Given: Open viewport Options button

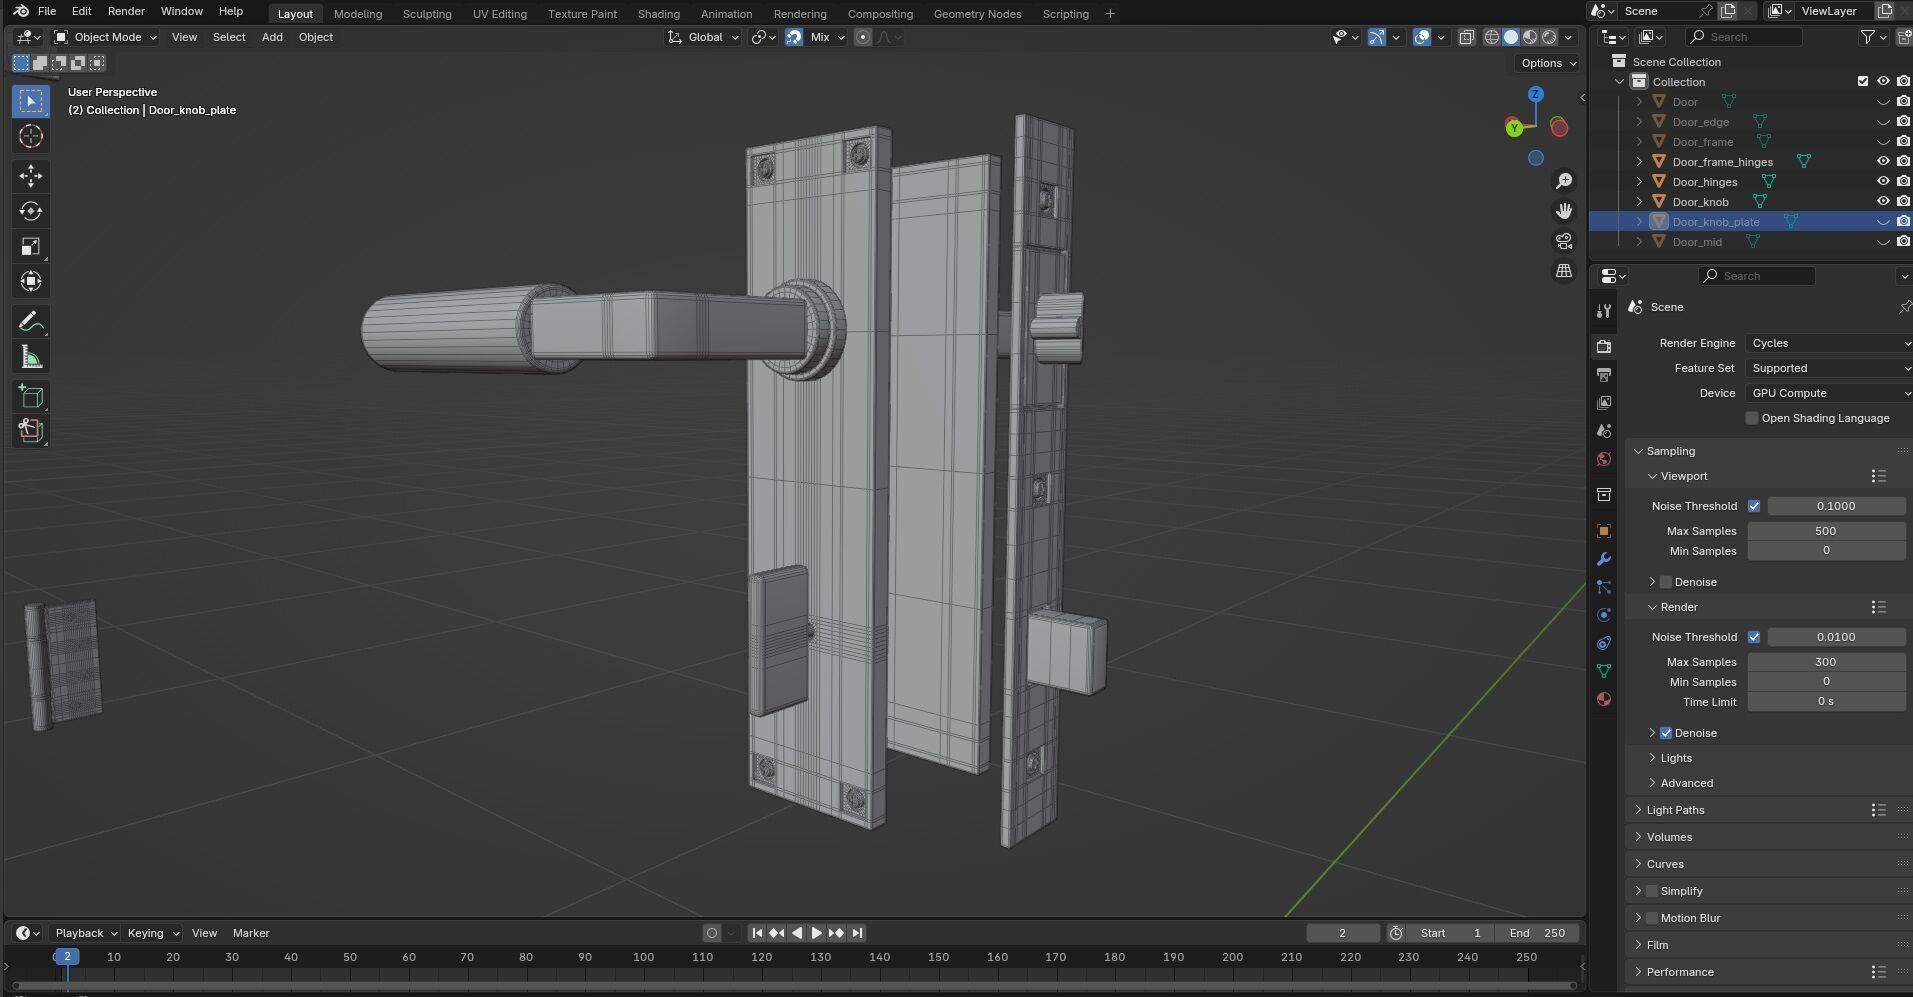Looking at the screenshot, I should pyautogui.click(x=1548, y=63).
